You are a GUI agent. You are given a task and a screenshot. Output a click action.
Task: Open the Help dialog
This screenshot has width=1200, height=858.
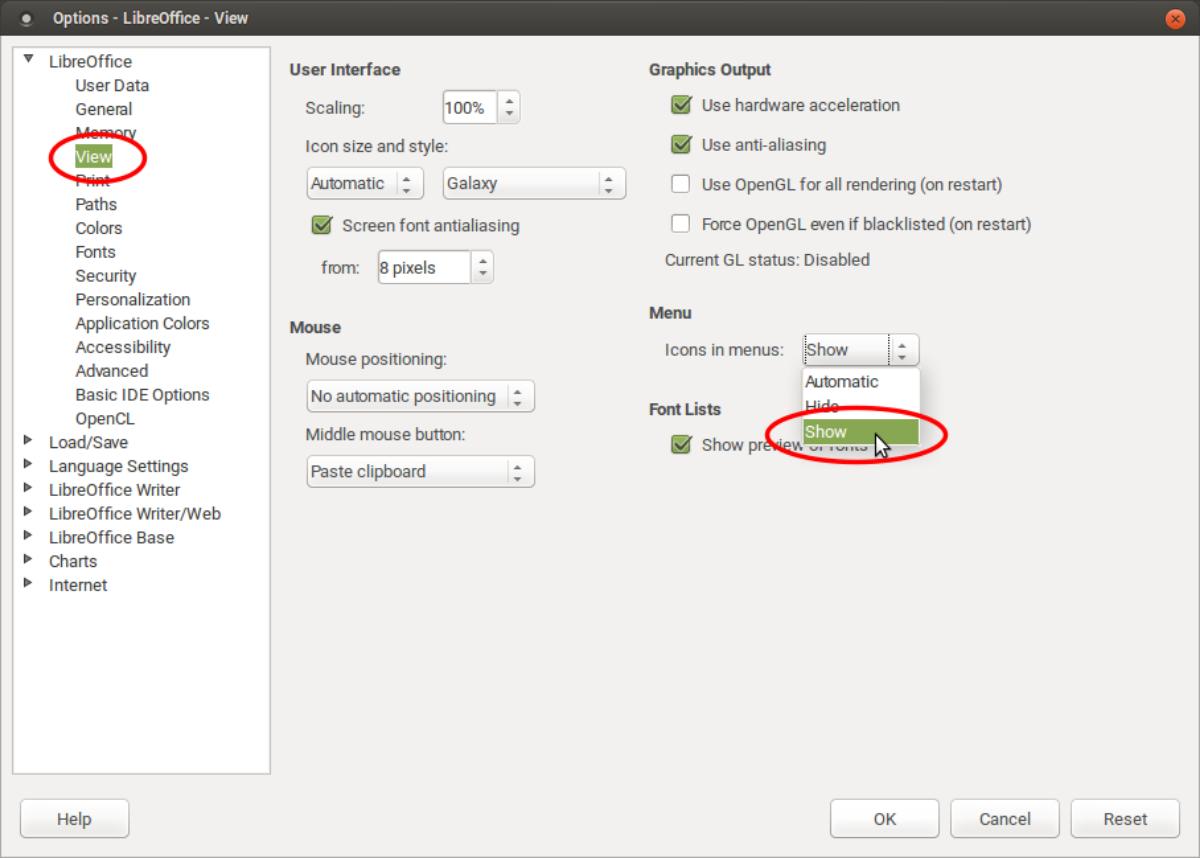pyautogui.click(x=73, y=818)
